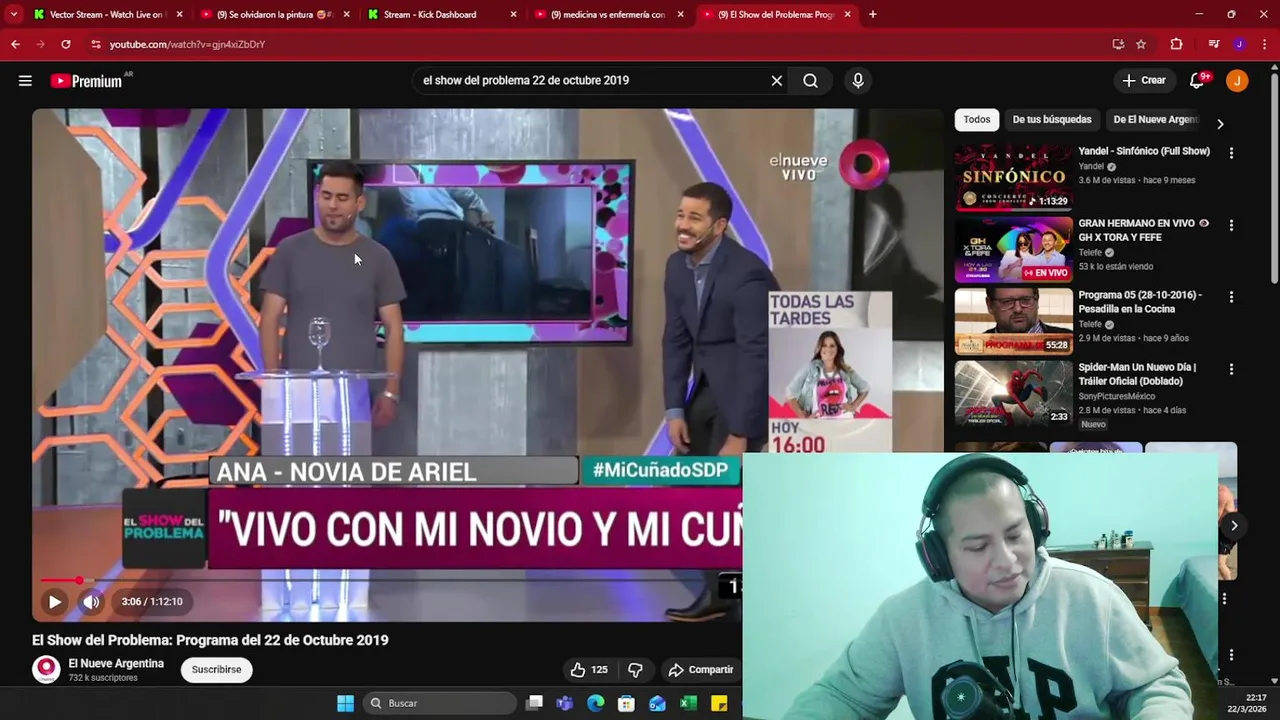The height and width of the screenshot is (720, 1280).
Task: Open media controls music icon in Chrome
Action: point(1214,44)
